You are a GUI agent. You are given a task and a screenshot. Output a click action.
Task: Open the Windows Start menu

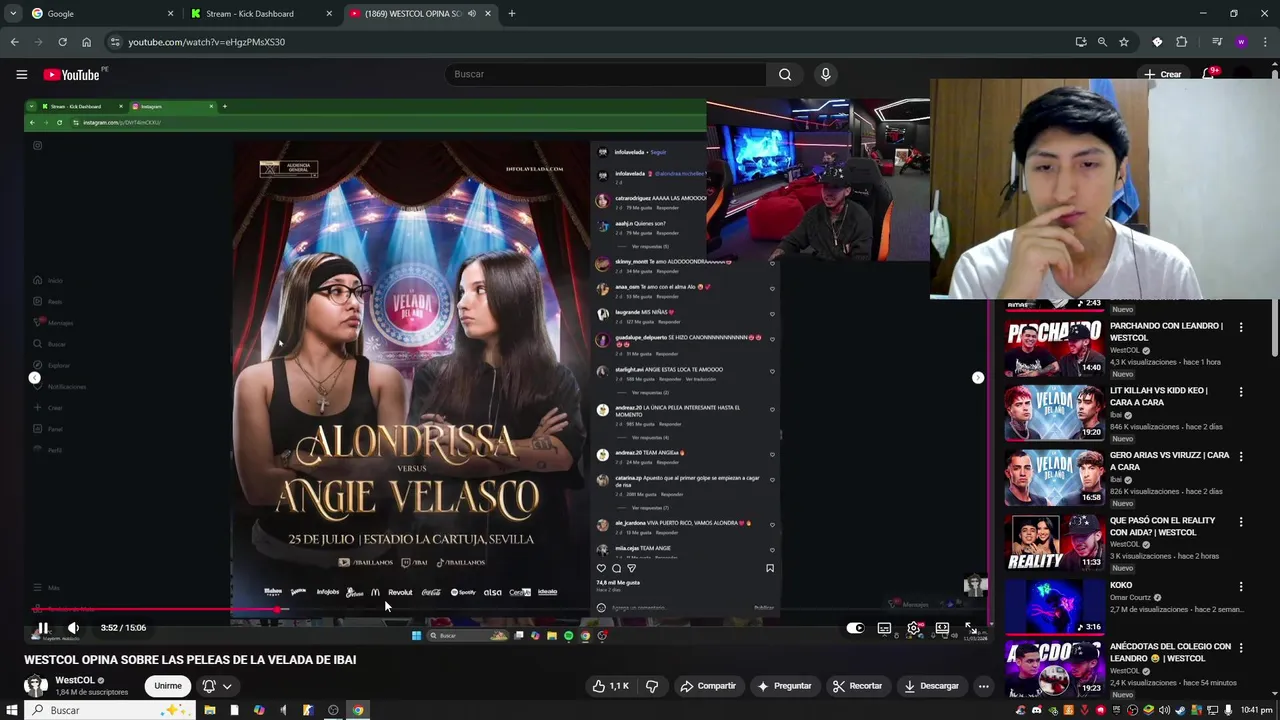[x=11, y=710]
